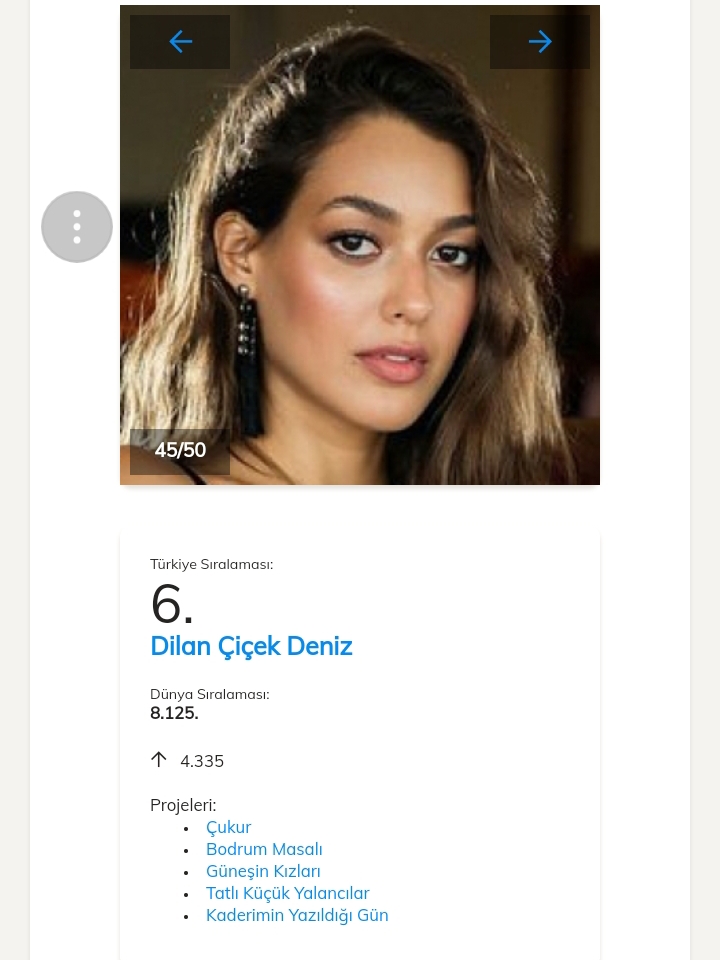The image size is (720, 960).
Task: Click the Türkiye Sıralaması label
Action: pos(211,565)
